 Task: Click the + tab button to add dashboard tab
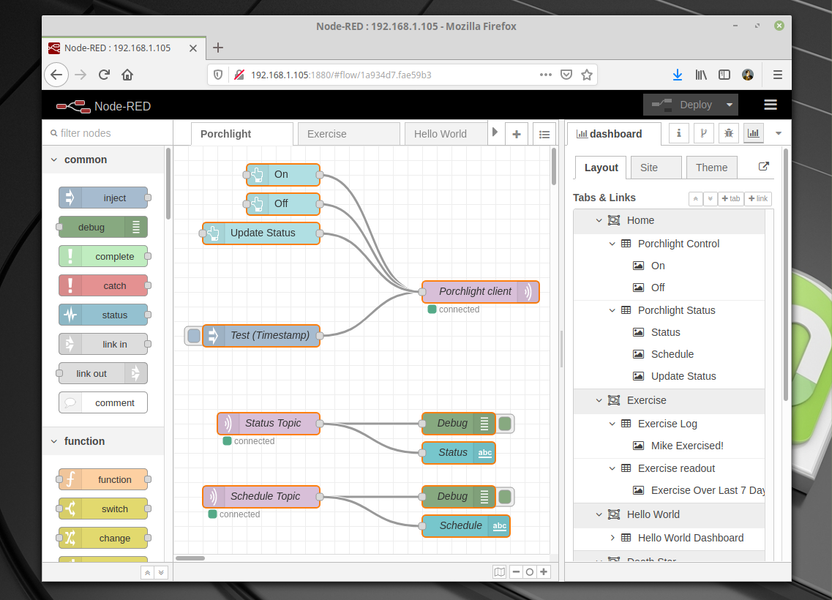[x=731, y=198]
